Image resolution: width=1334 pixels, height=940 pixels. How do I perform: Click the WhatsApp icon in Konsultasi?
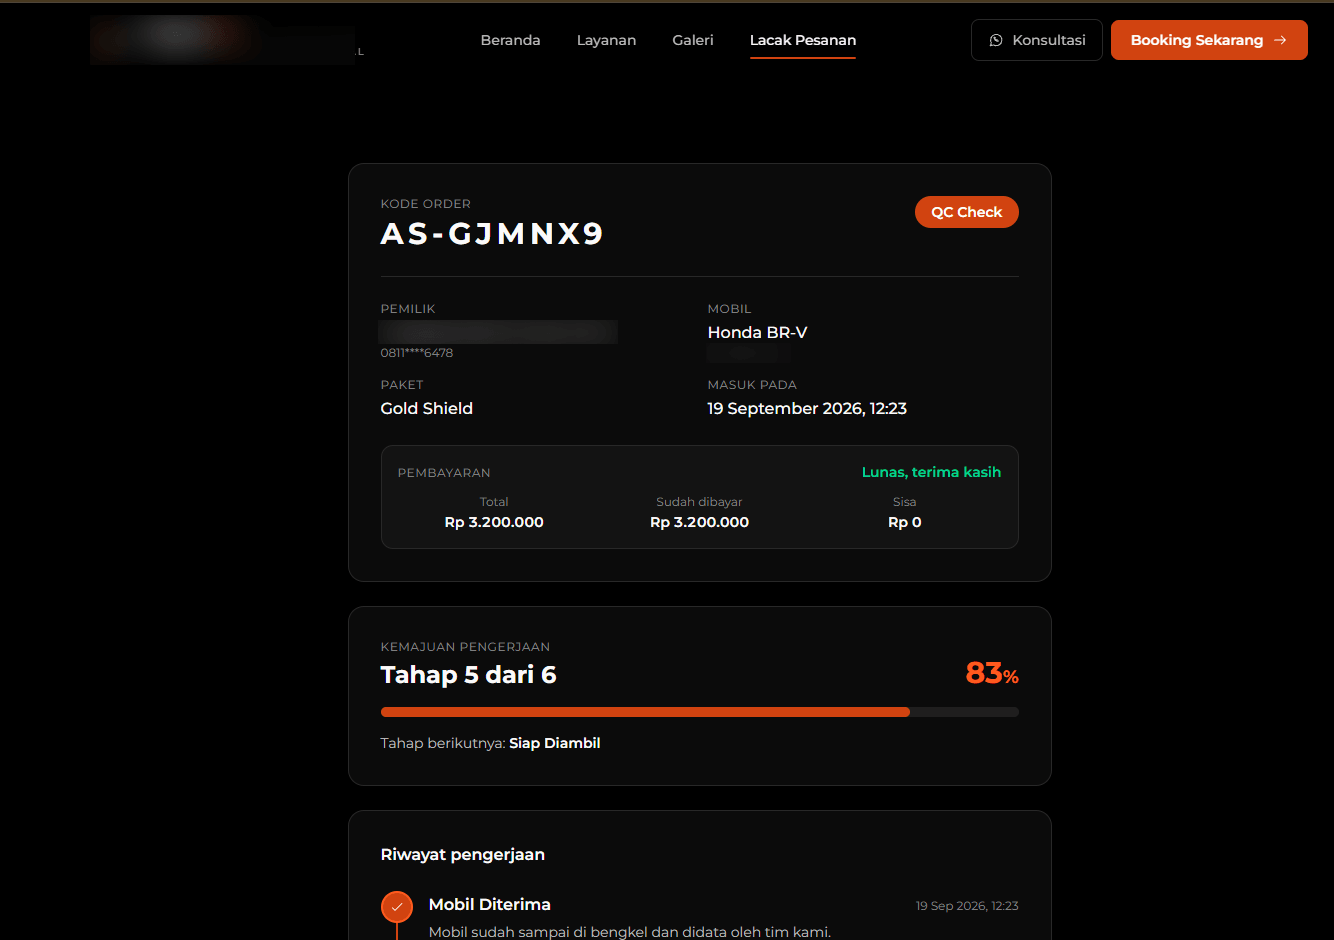(x=996, y=40)
